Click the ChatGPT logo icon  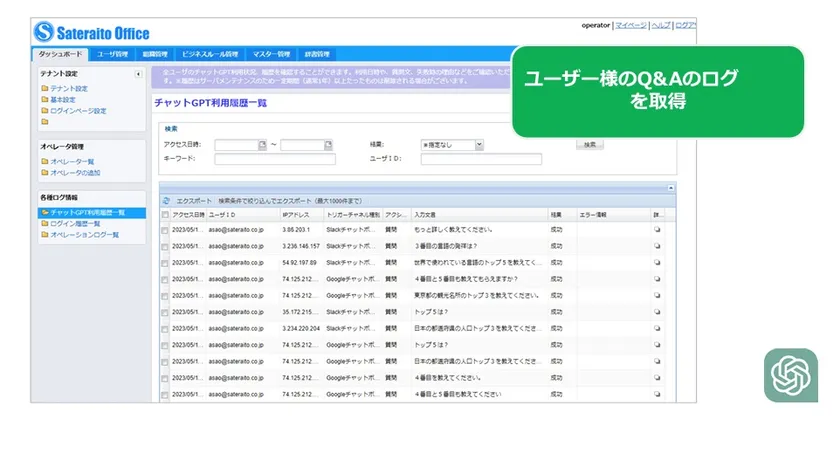791,376
